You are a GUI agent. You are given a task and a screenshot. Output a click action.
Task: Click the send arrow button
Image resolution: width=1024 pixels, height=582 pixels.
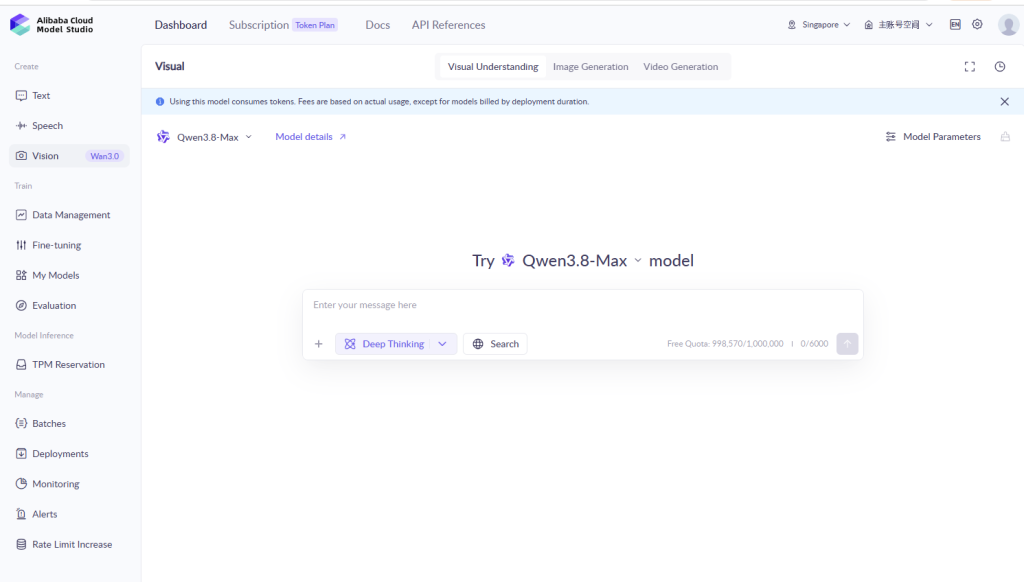click(847, 344)
